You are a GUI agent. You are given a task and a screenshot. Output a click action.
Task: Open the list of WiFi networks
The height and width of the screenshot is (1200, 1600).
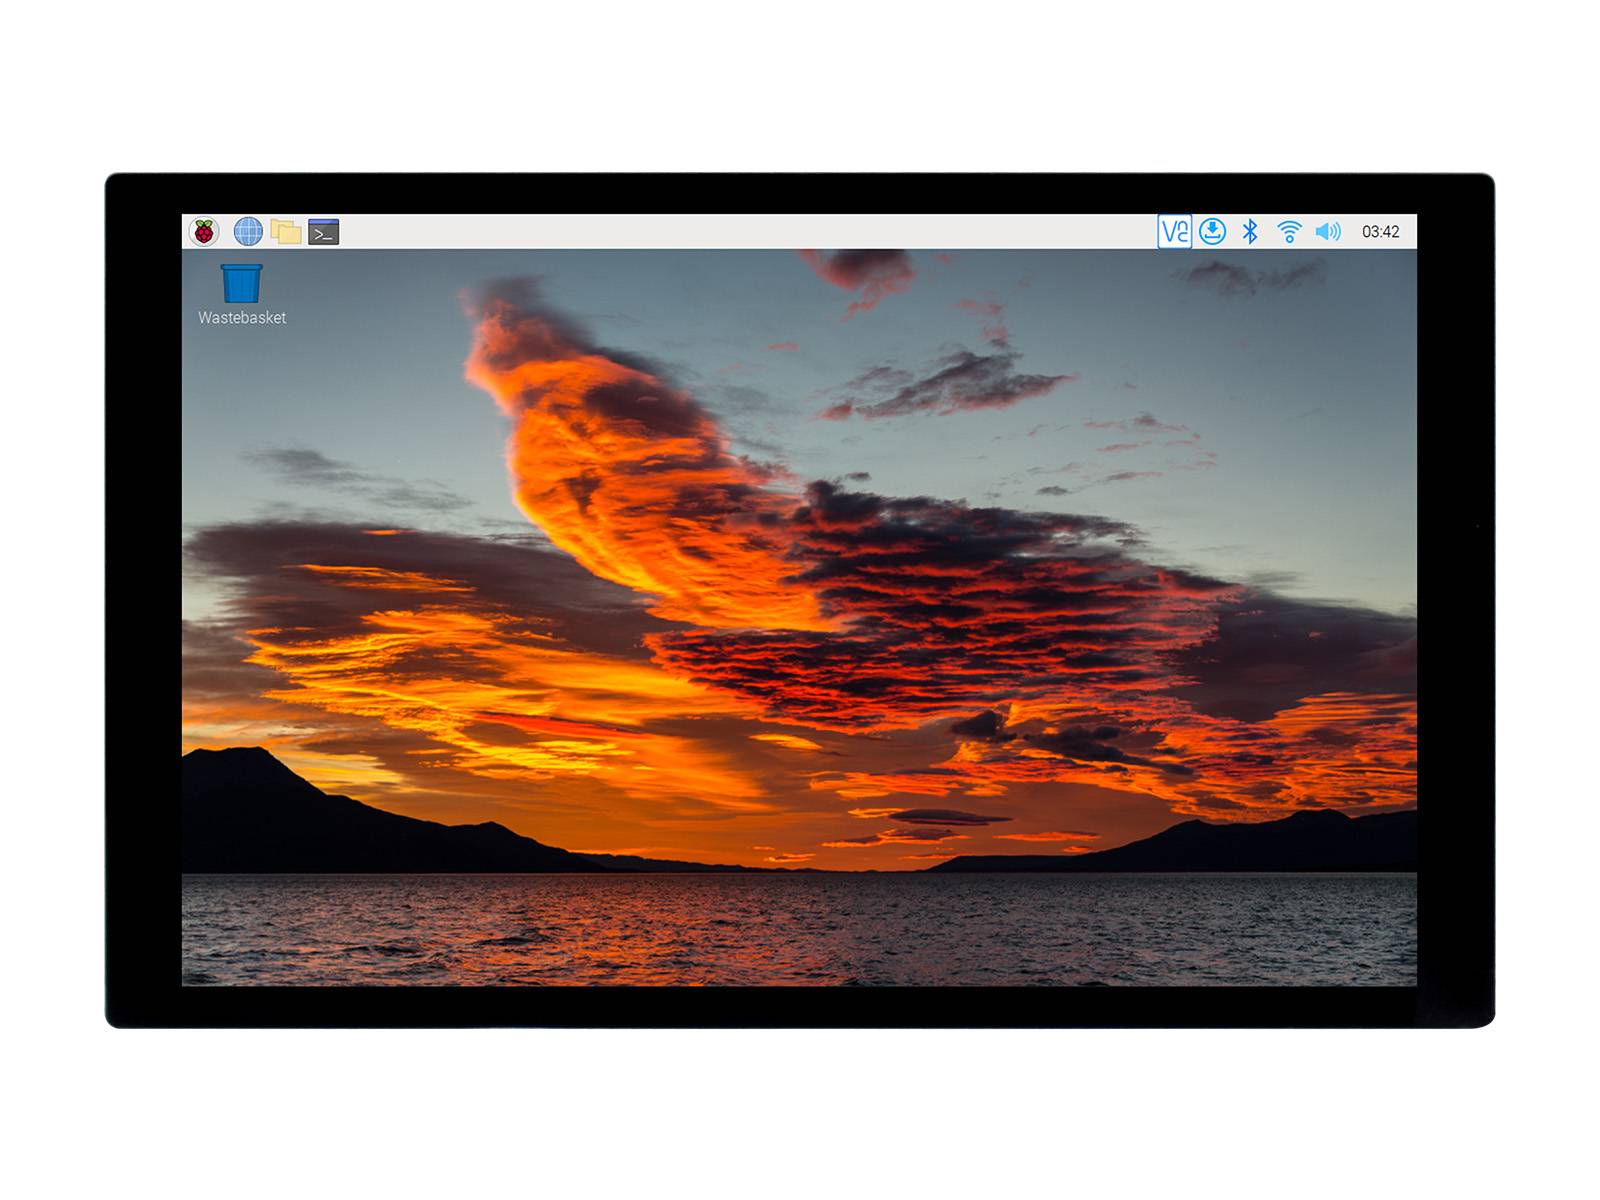[x=1290, y=230]
